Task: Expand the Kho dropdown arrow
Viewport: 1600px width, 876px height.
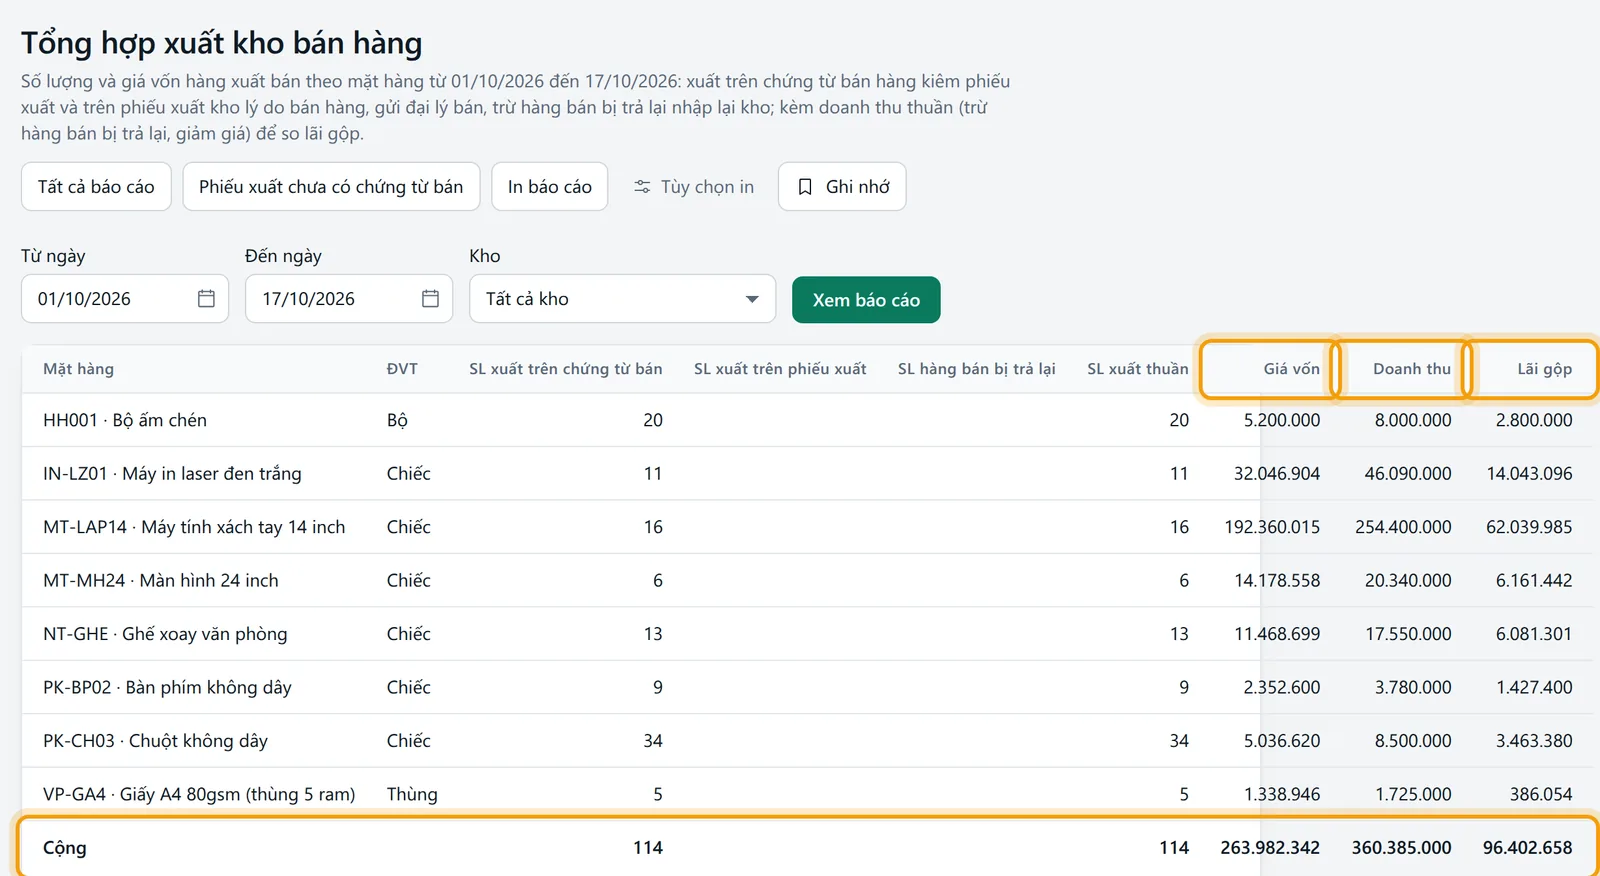Action: pos(752,299)
